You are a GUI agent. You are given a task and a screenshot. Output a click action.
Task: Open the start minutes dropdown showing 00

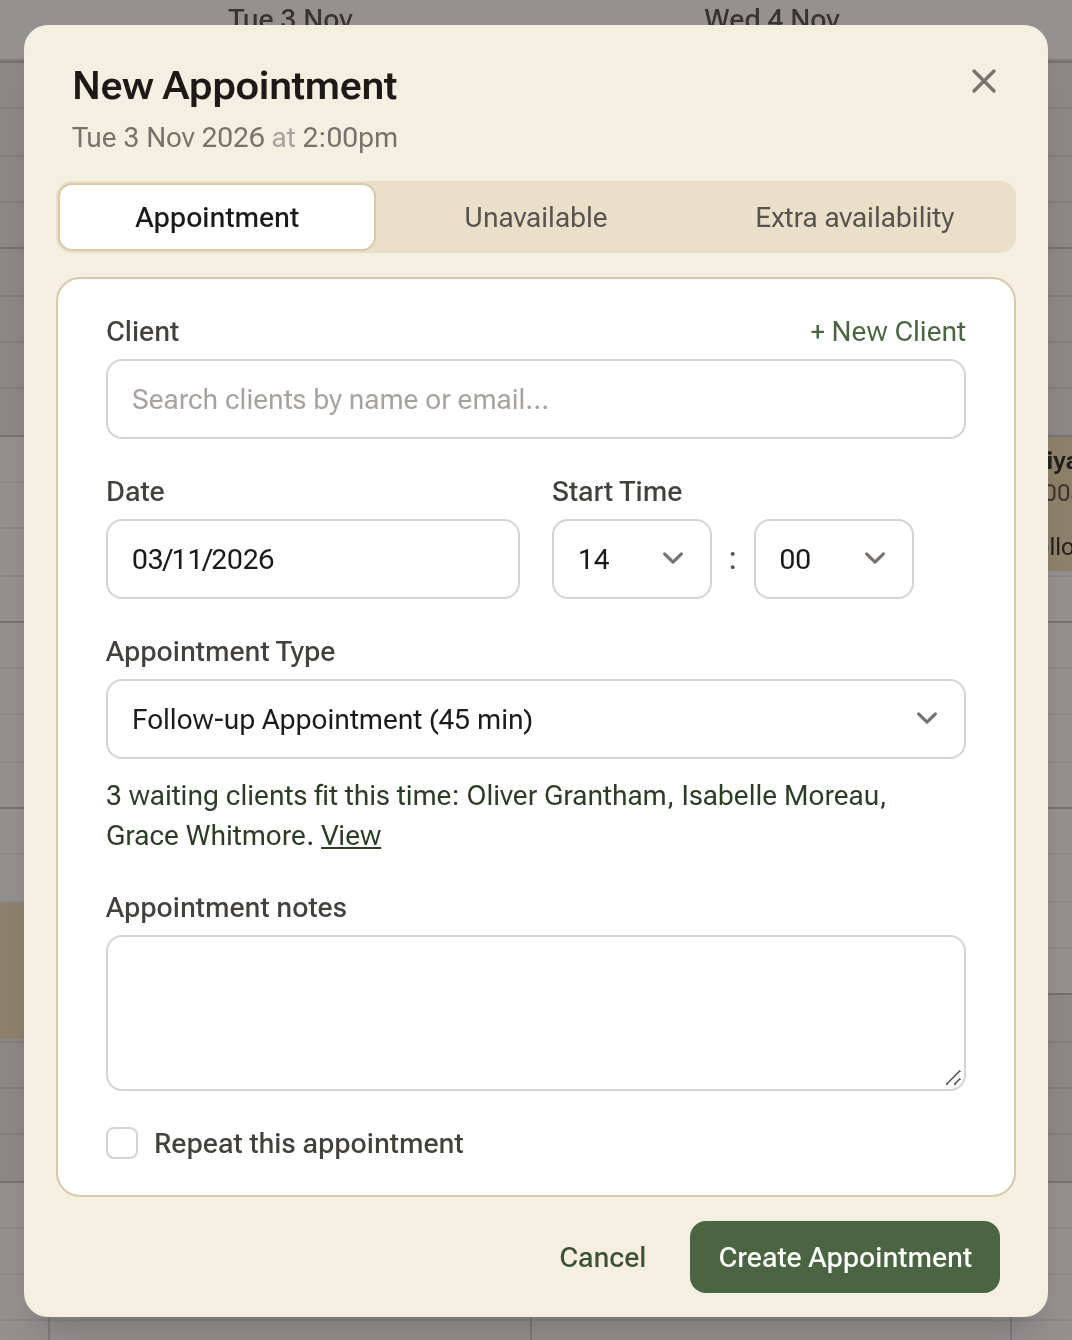pos(834,559)
